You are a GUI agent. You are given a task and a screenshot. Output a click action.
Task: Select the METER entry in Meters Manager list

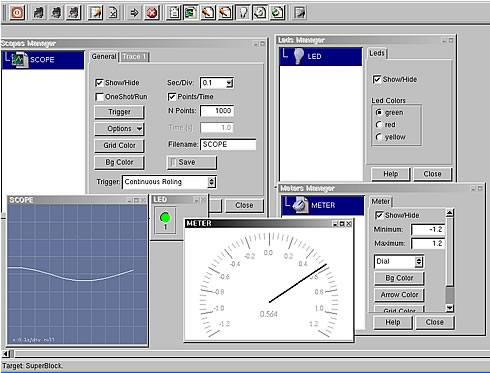323,205
